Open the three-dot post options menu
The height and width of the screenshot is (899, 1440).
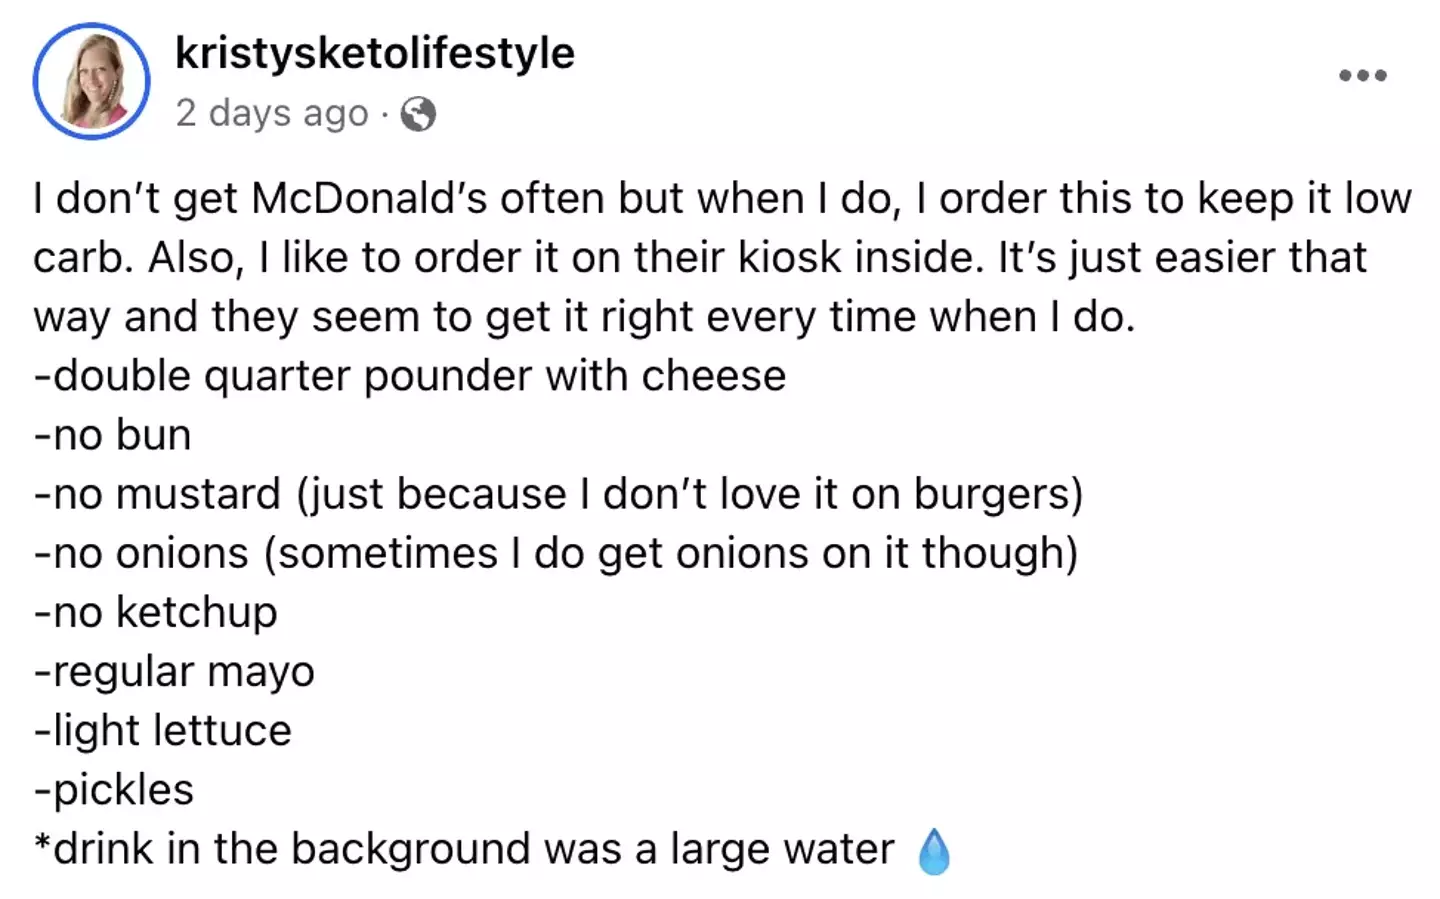(1363, 75)
